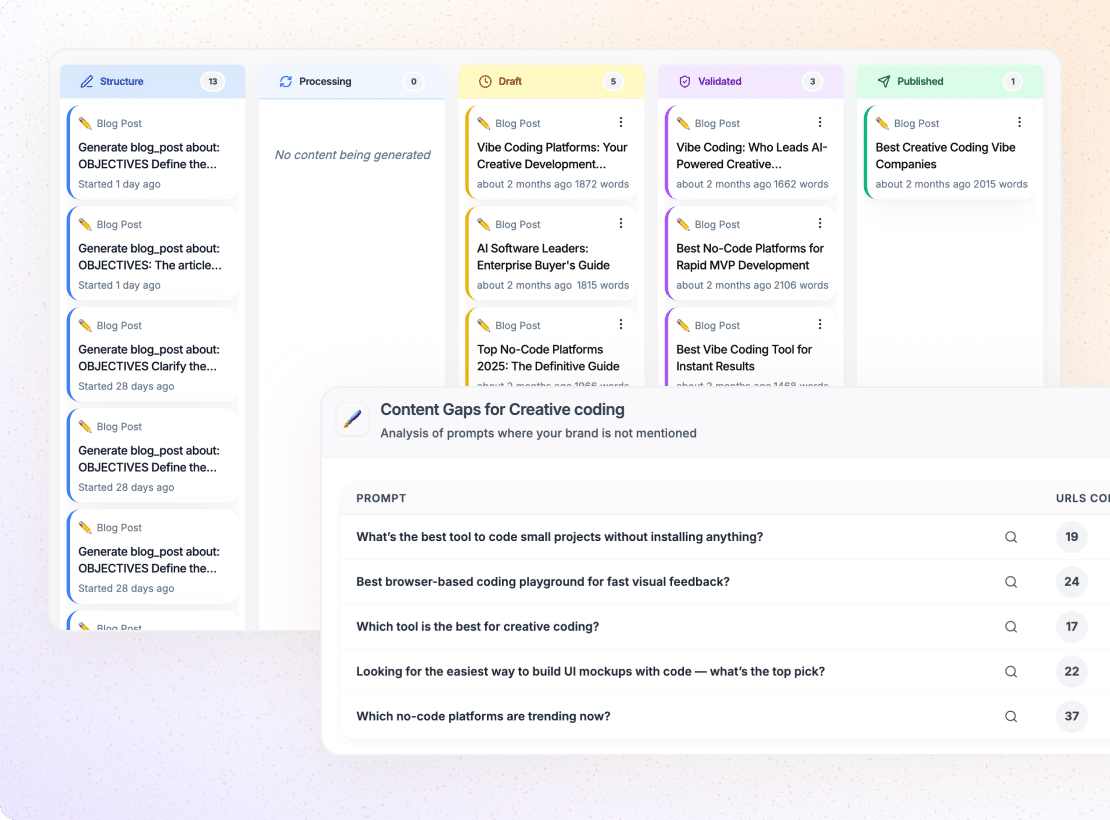Click the Draft column clock icon
This screenshot has height=820, width=1110.
click(x=485, y=82)
